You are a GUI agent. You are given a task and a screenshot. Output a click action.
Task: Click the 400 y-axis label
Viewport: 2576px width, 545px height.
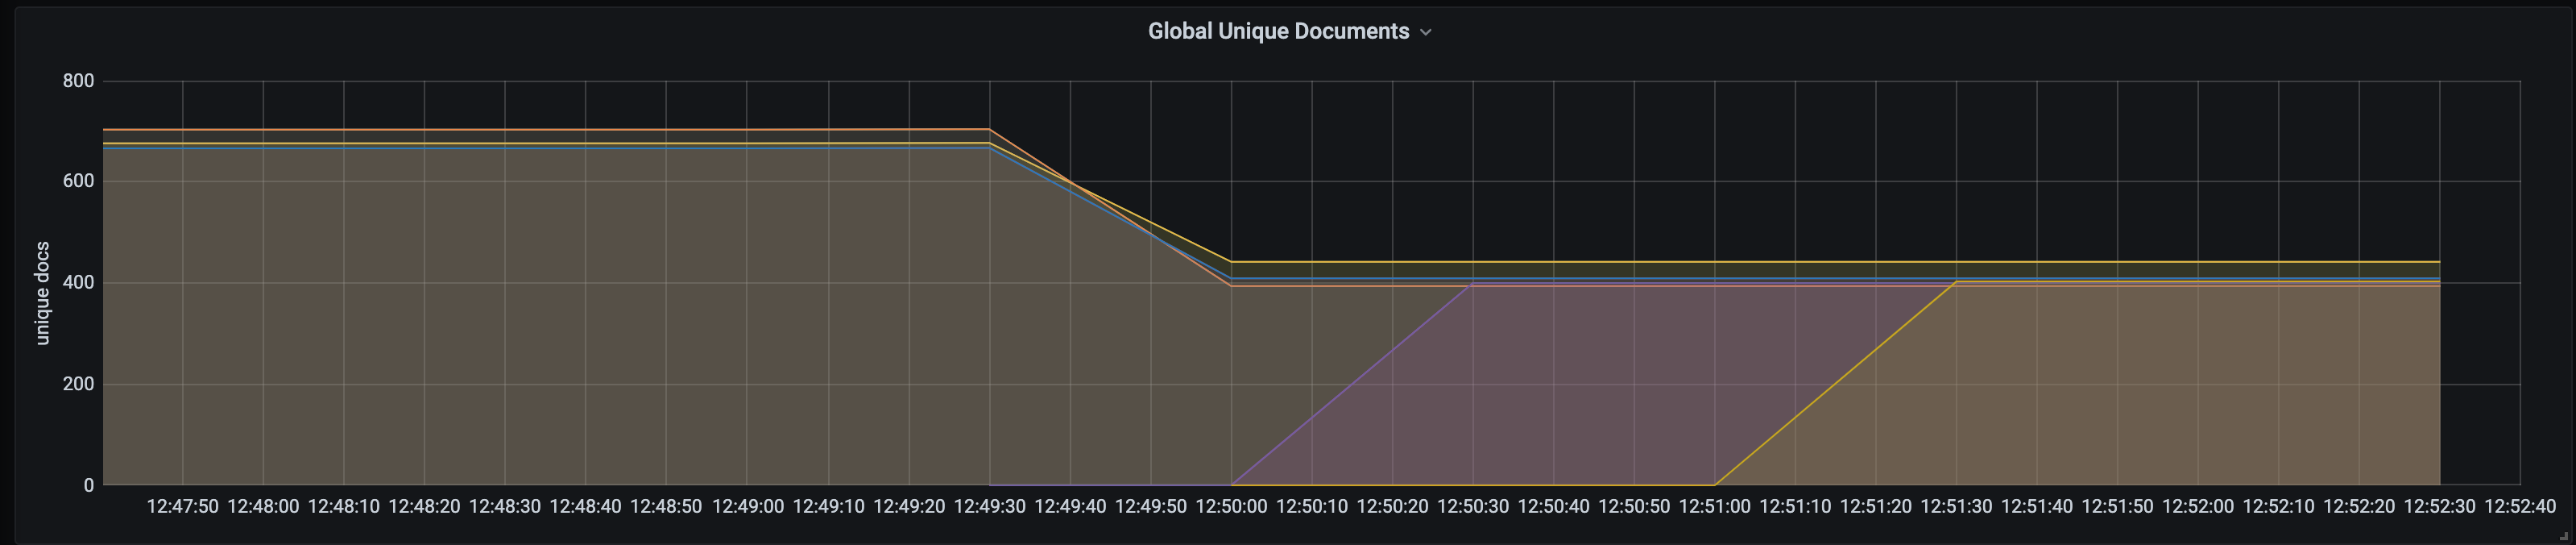tap(78, 283)
